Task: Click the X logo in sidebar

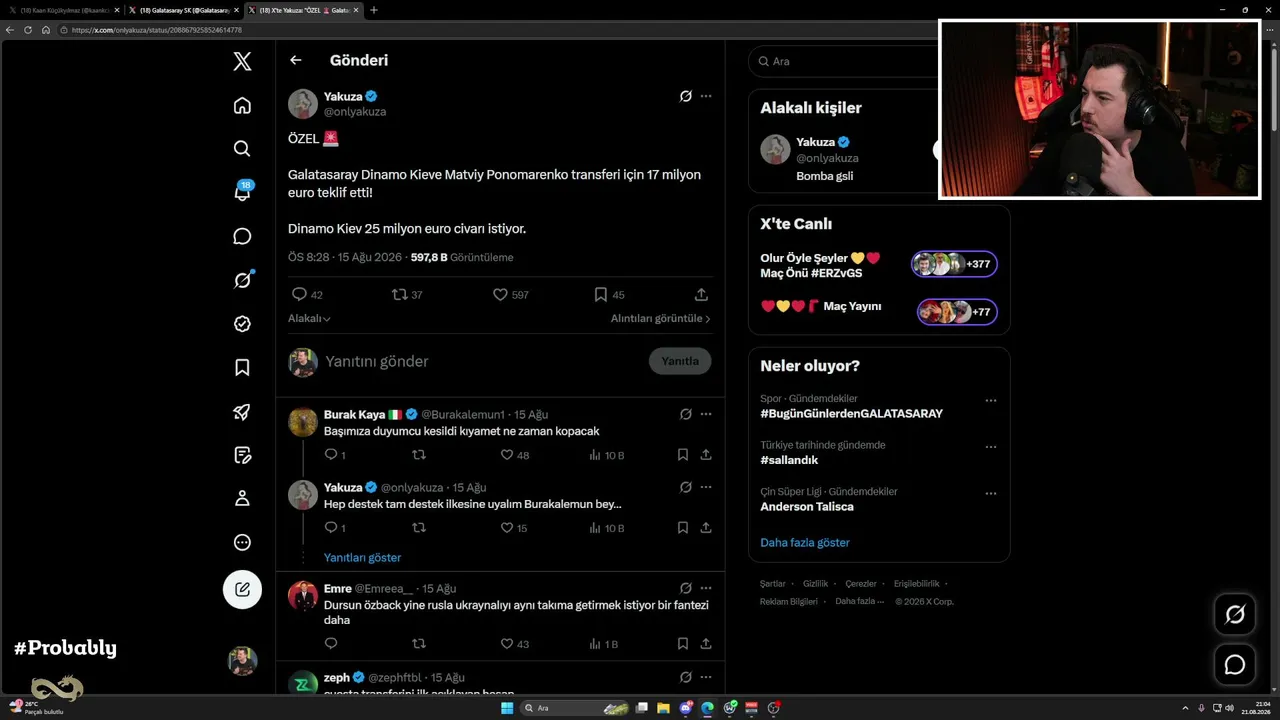Action: tap(242, 61)
